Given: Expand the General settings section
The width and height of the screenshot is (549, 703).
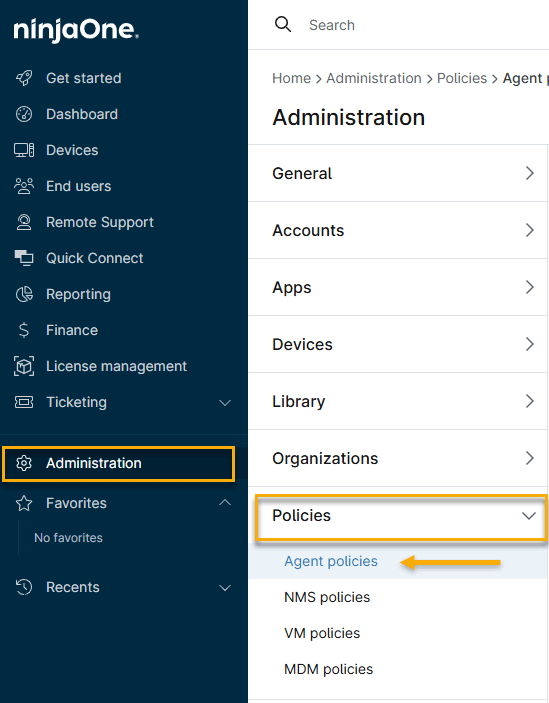Looking at the screenshot, I should tap(398, 173).
